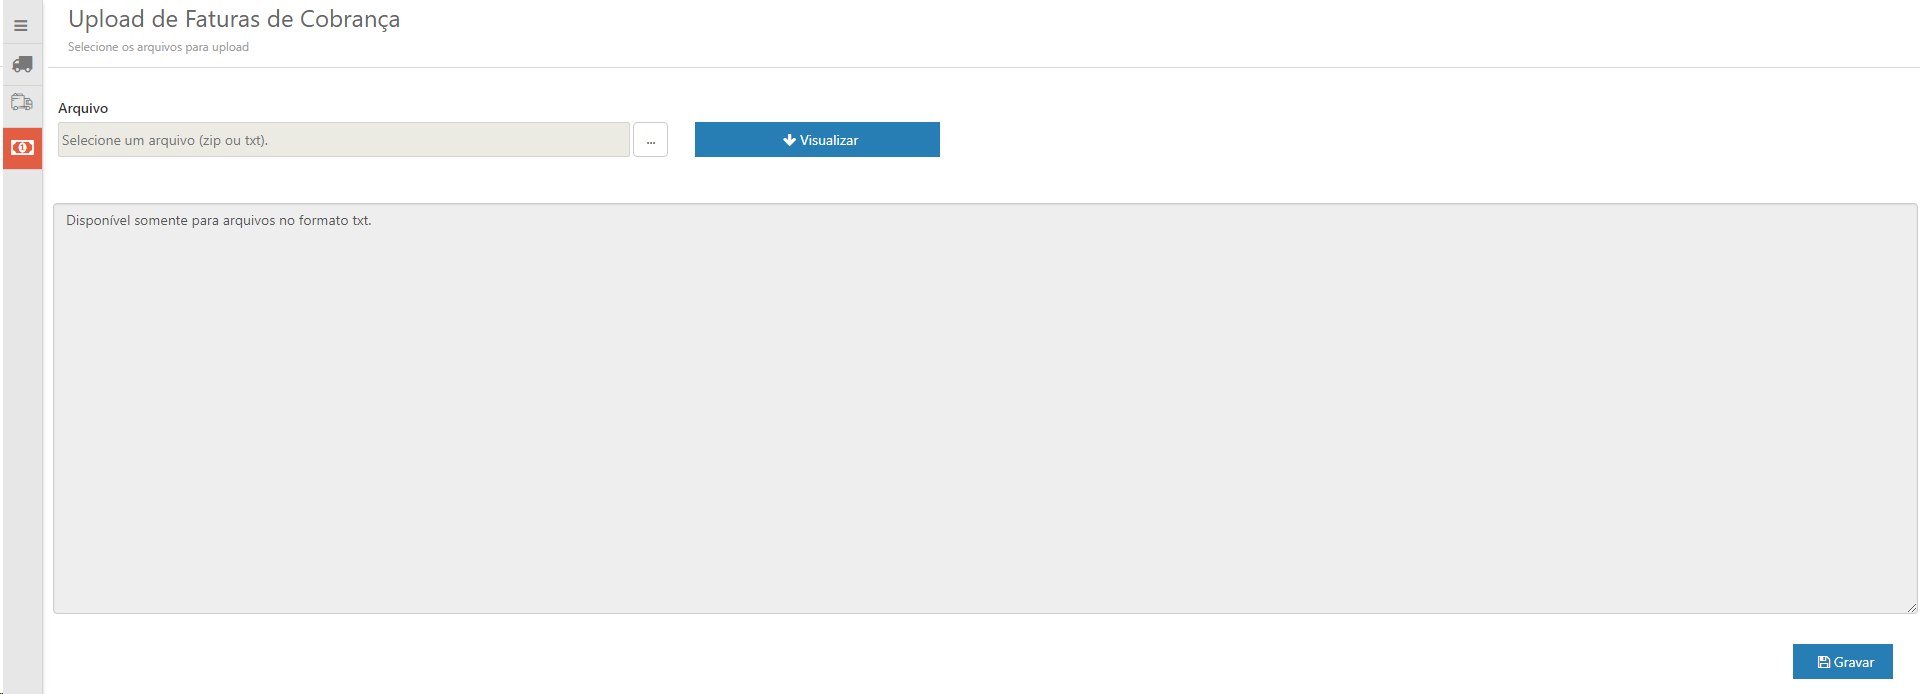
Task: Click the preview text area resize handle
Action: click(x=1911, y=607)
